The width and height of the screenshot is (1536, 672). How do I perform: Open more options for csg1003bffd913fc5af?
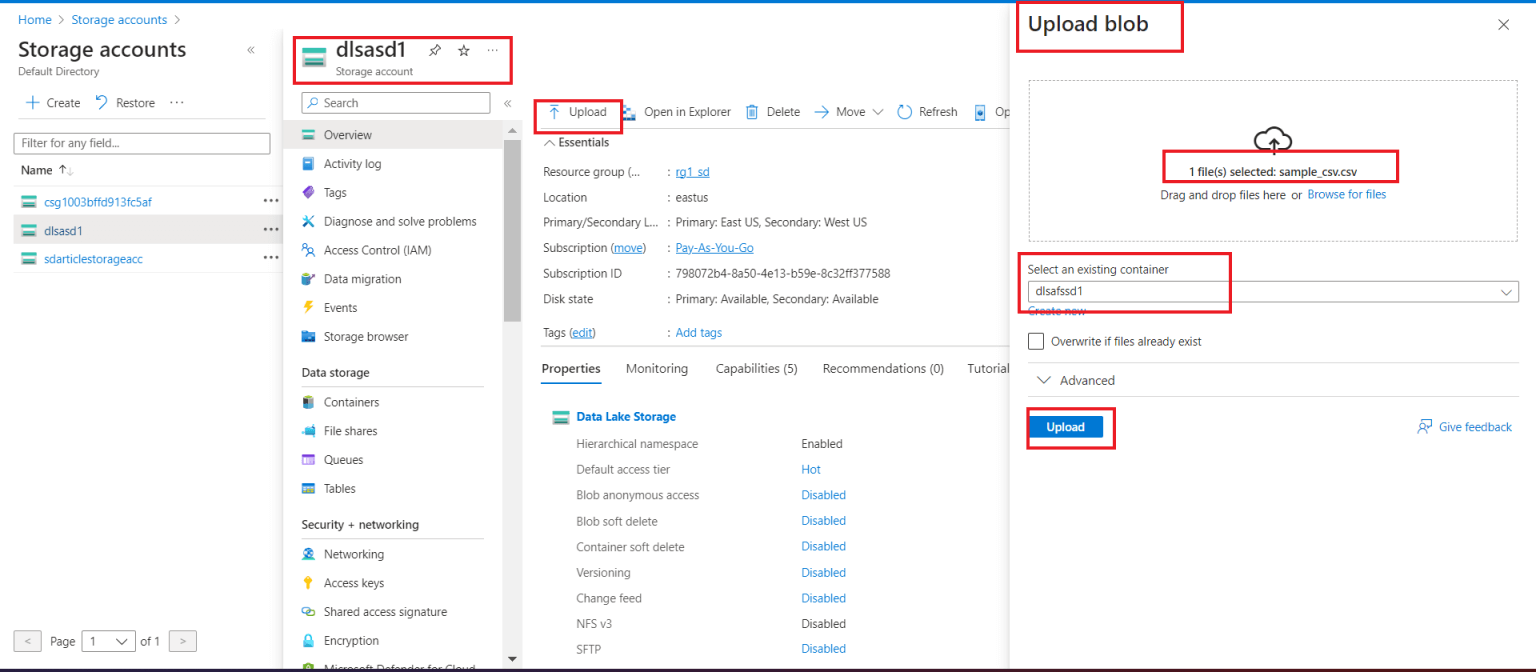click(271, 201)
